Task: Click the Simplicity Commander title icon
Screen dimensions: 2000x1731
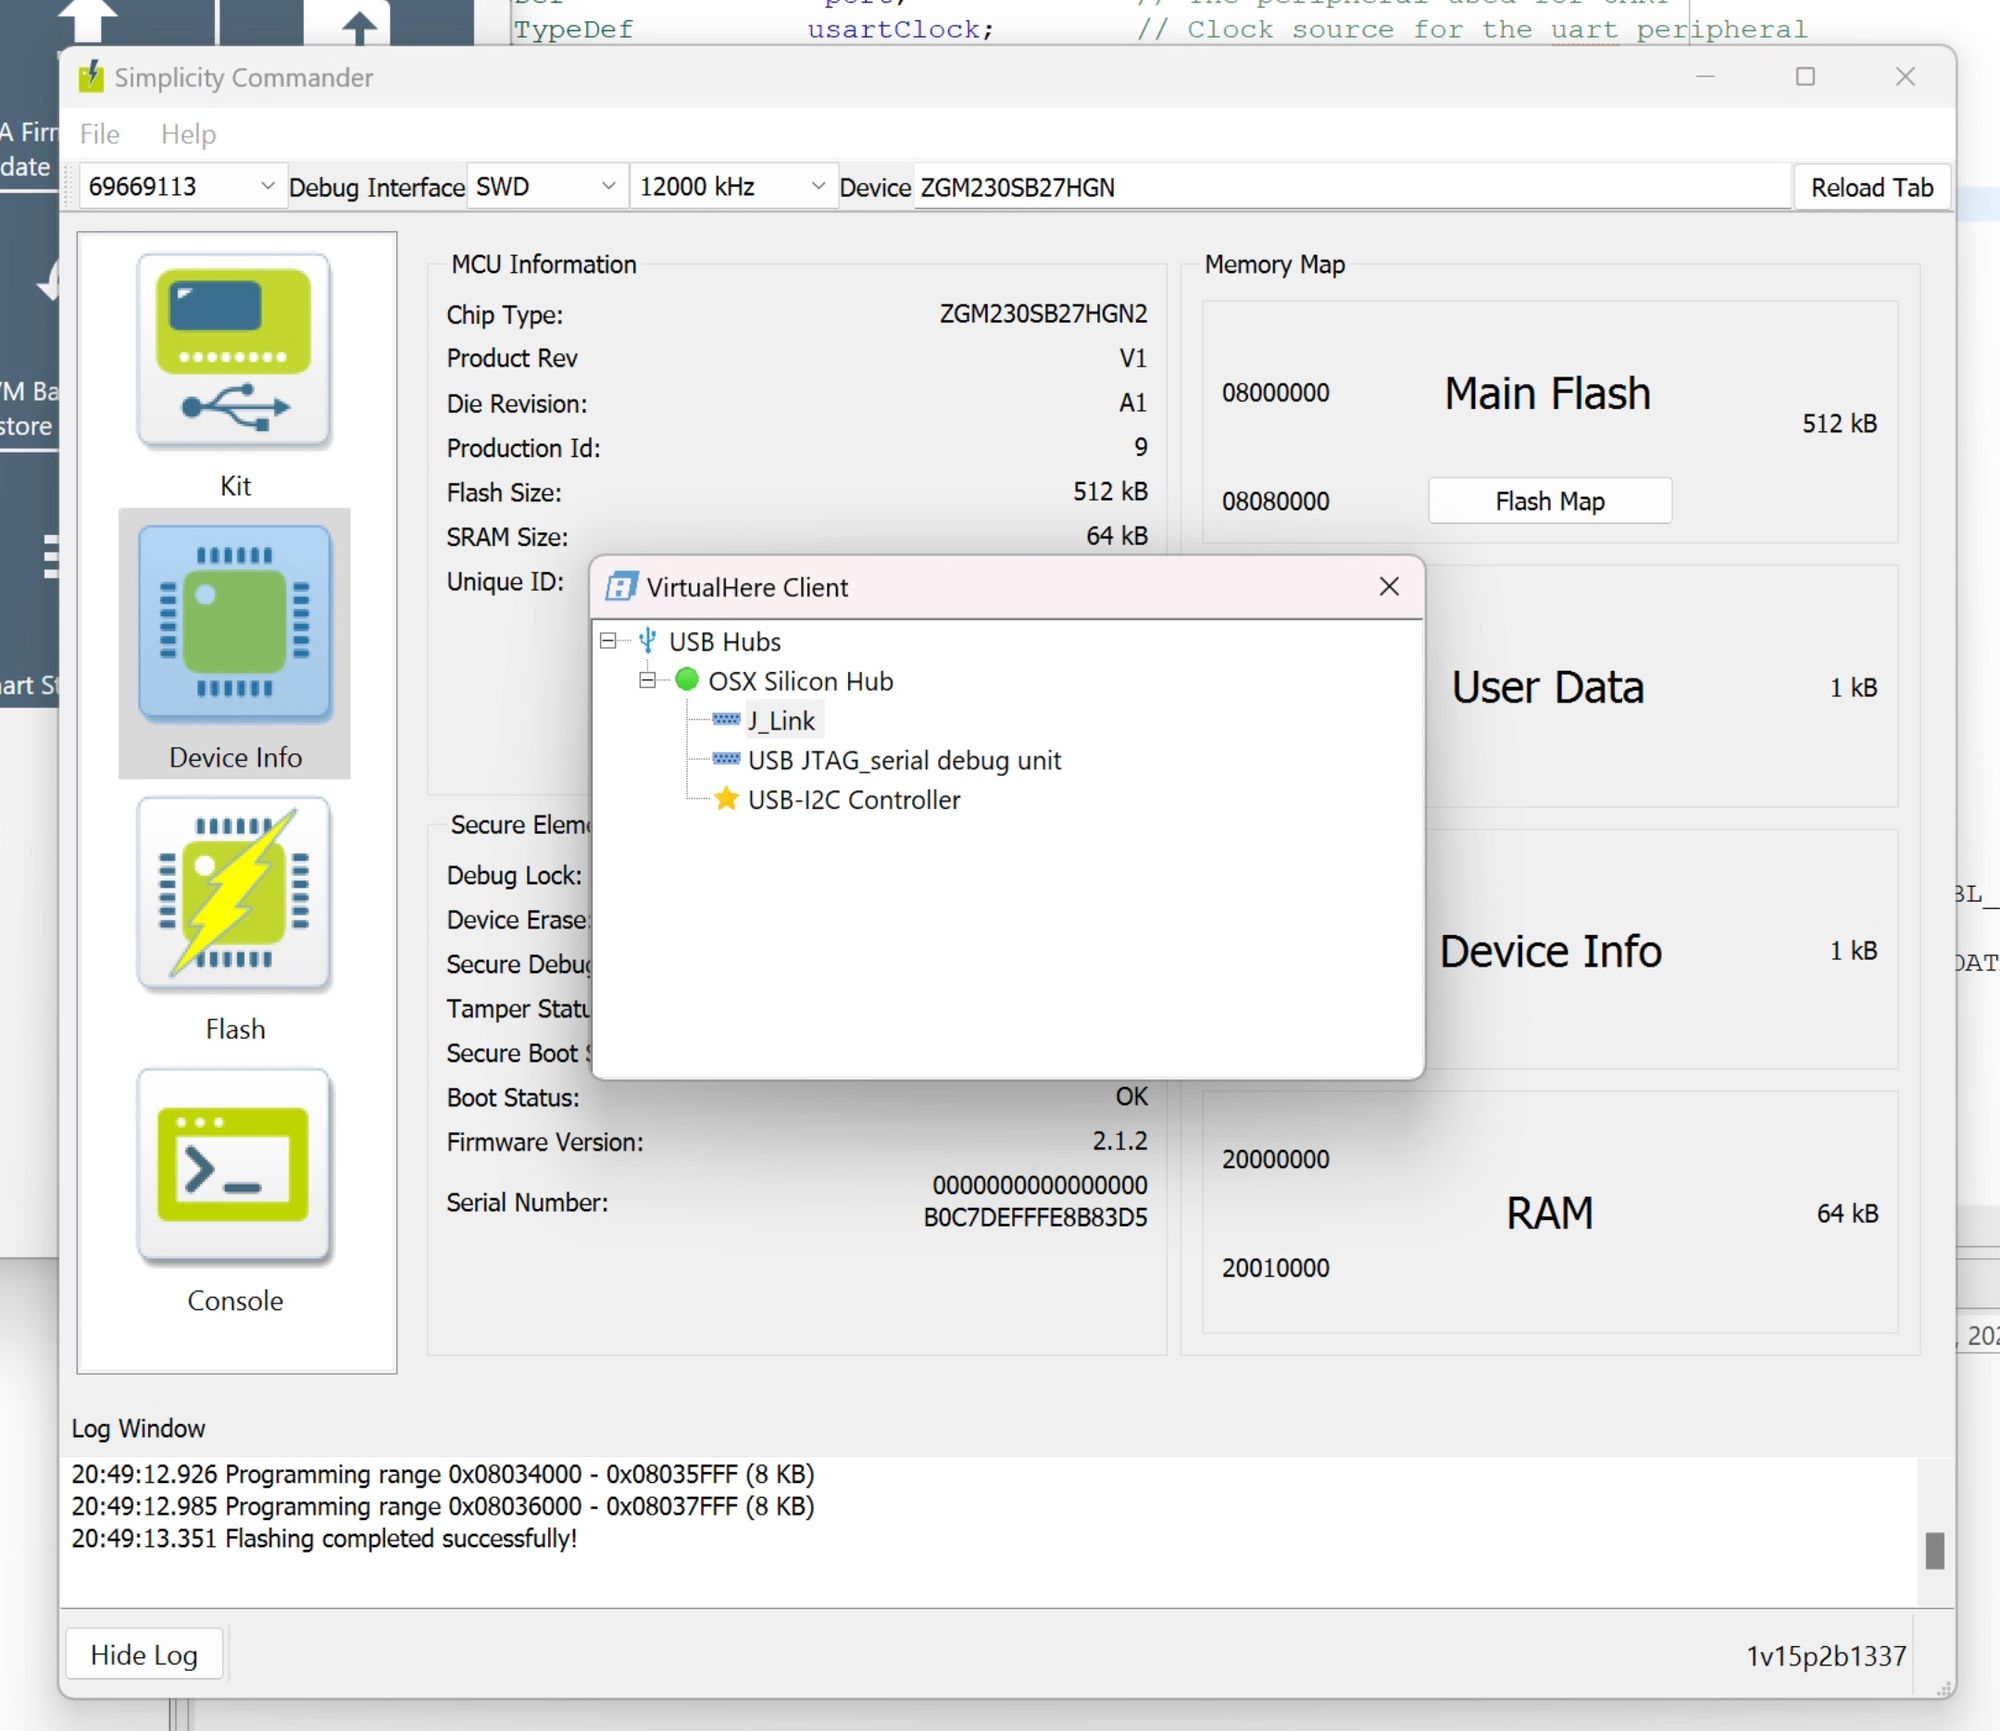Action: 91,77
